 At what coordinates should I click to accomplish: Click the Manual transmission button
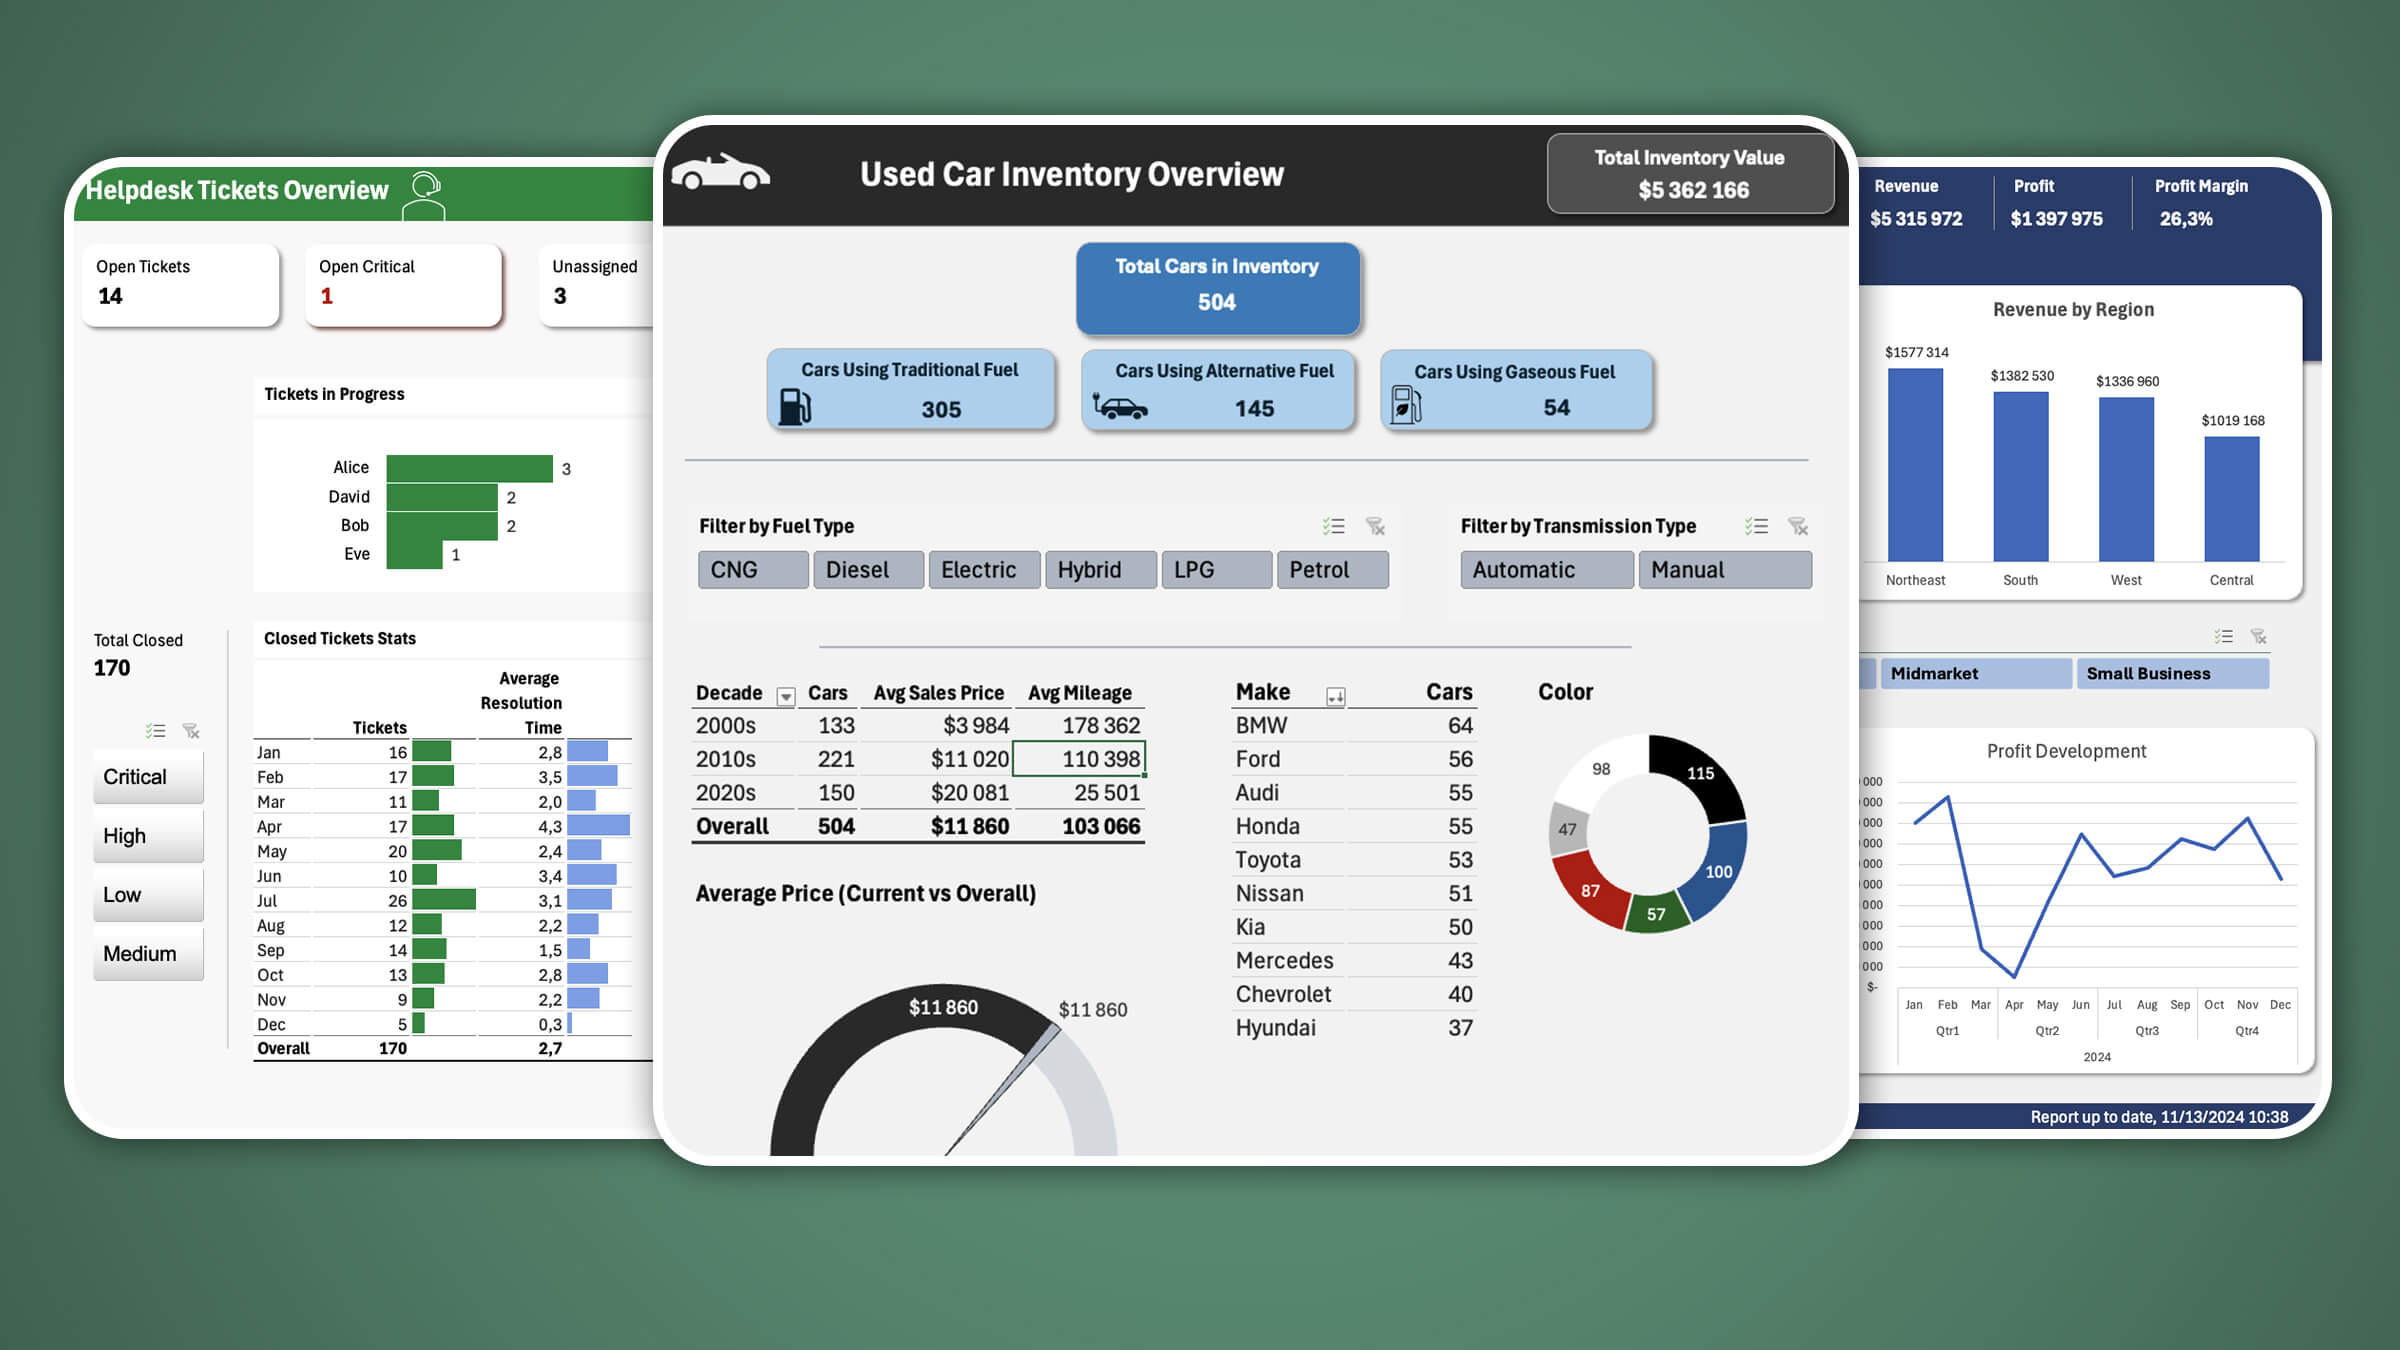(x=1724, y=570)
